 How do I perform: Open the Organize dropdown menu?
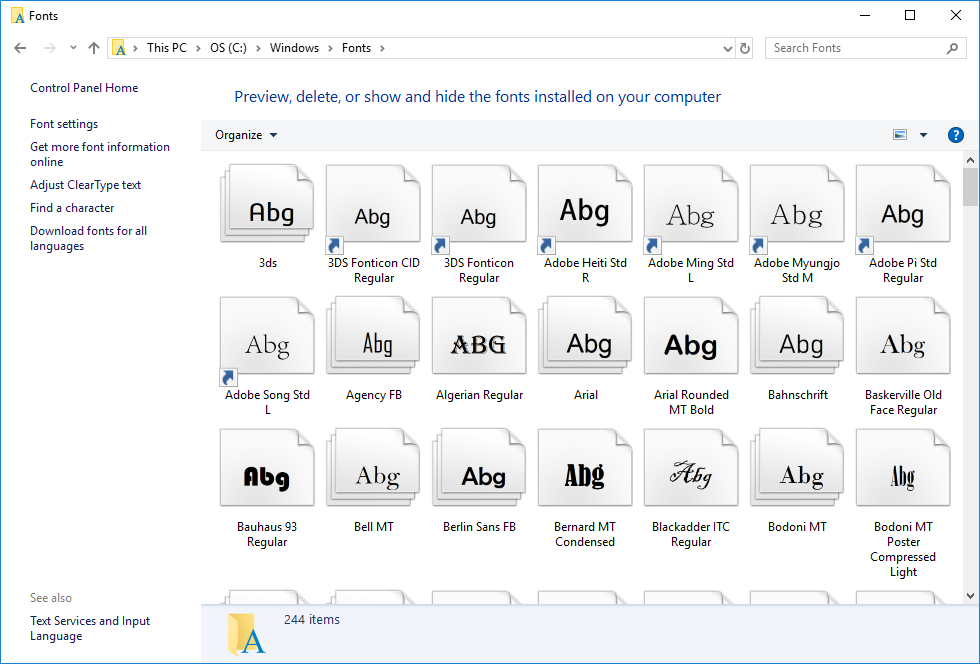tap(246, 135)
